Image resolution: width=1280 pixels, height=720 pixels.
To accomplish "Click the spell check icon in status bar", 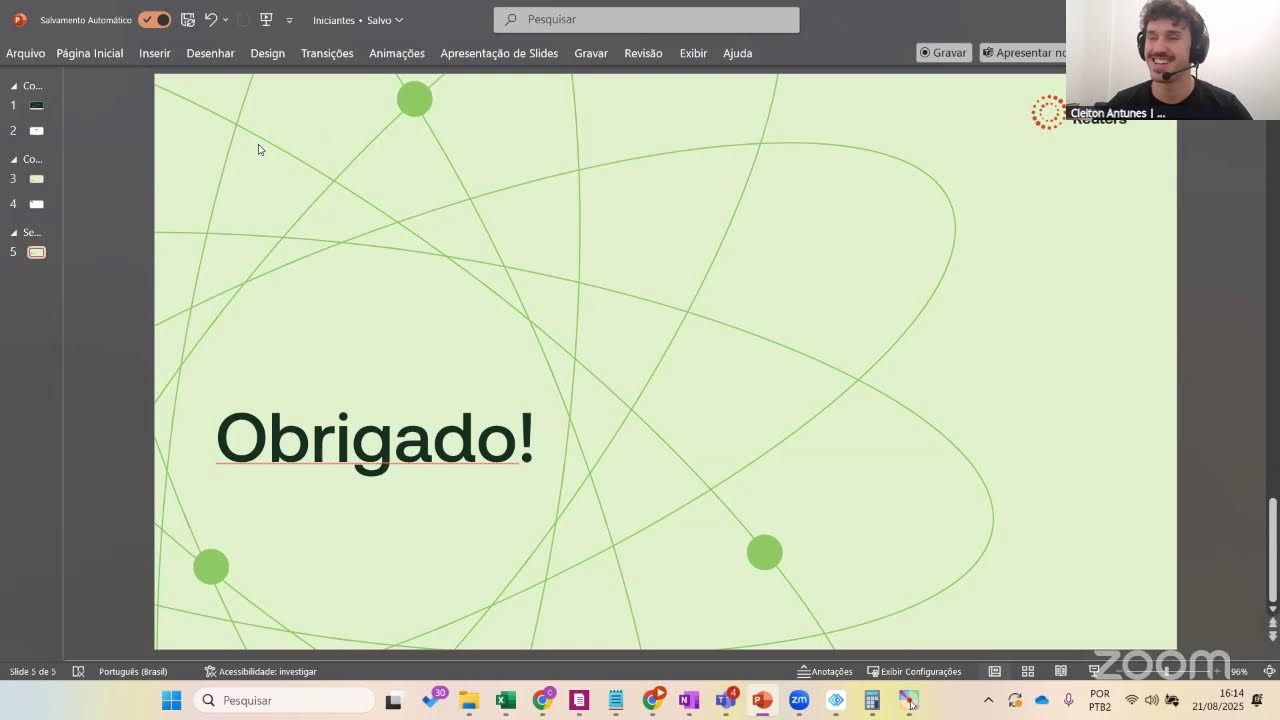I will [79, 672].
